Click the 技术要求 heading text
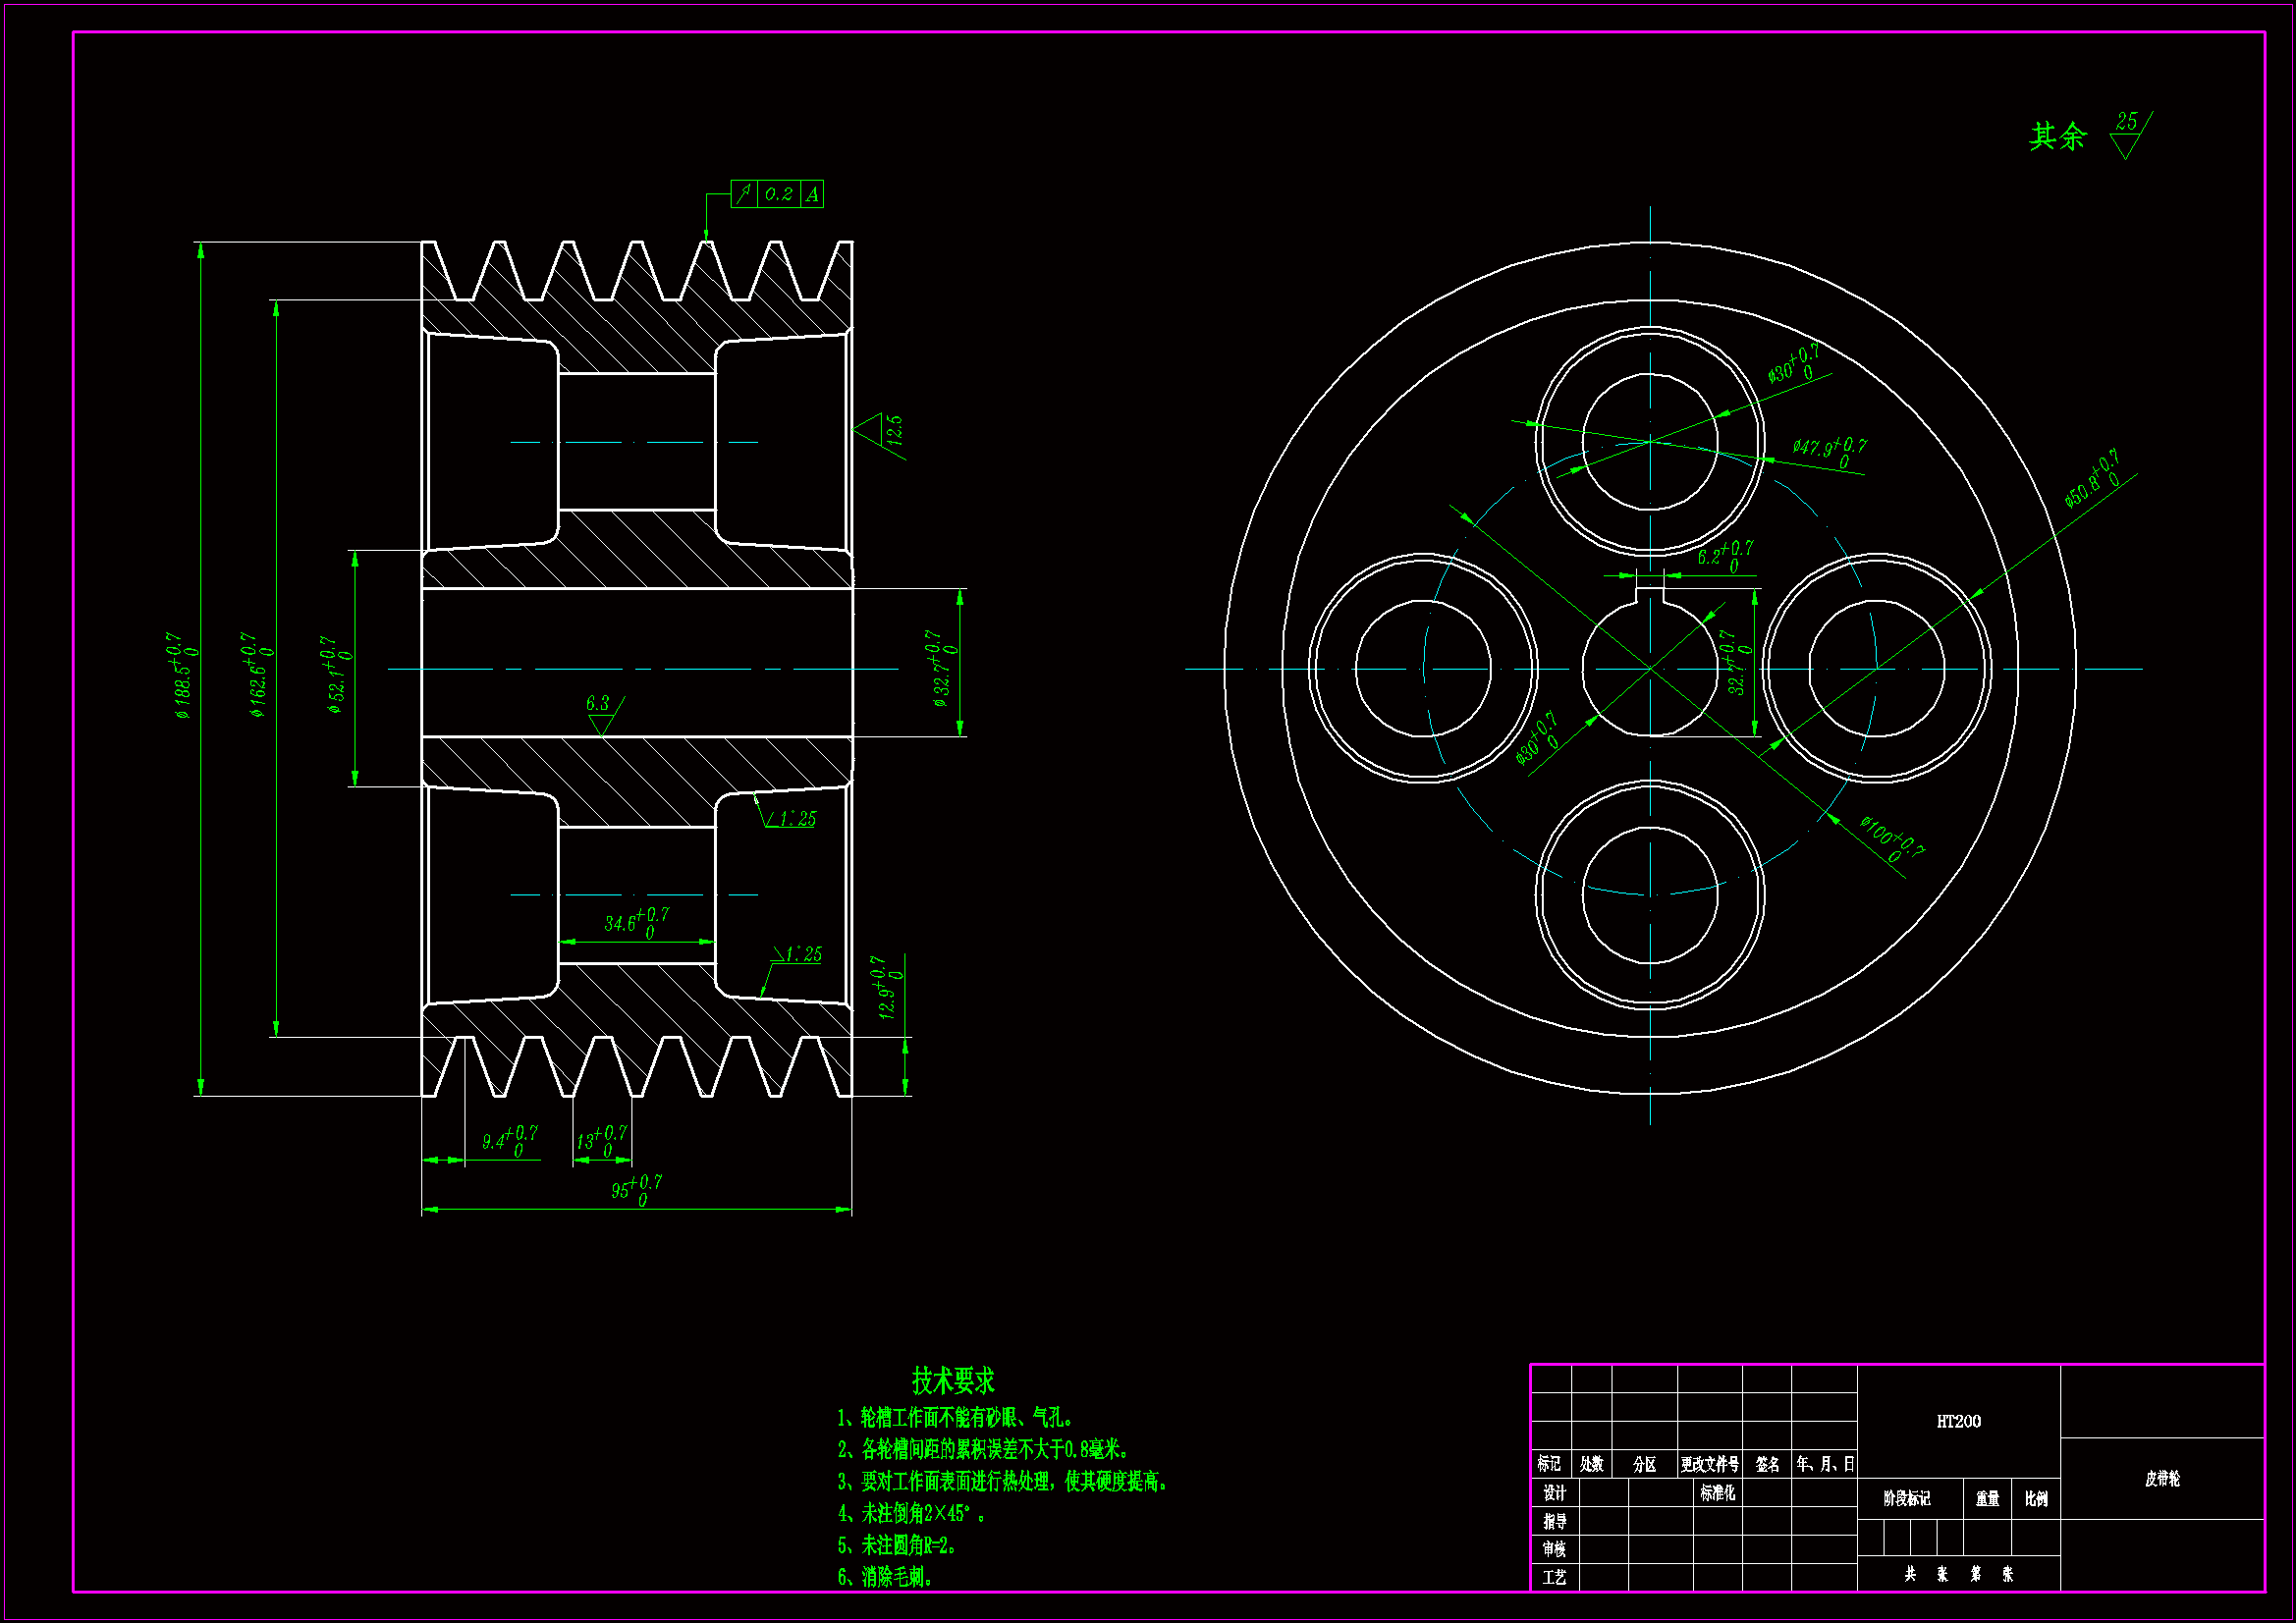Viewport: 2296px width, 1623px height. (953, 1381)
